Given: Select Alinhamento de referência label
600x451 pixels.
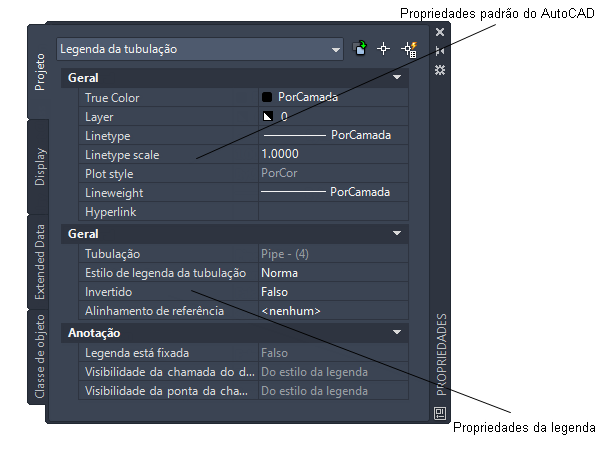Looking at the screenshot, I should click(154, 311).
